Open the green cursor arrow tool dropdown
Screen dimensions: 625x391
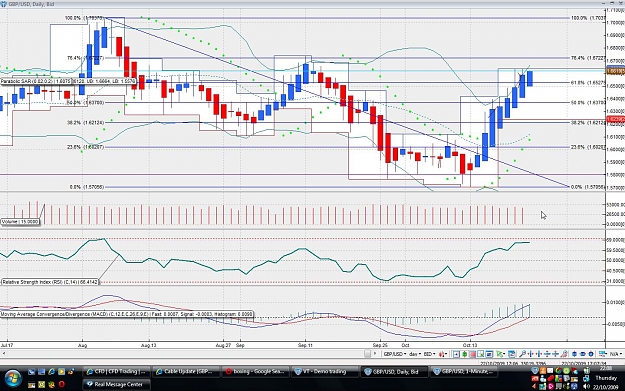[x=501, y=354]
